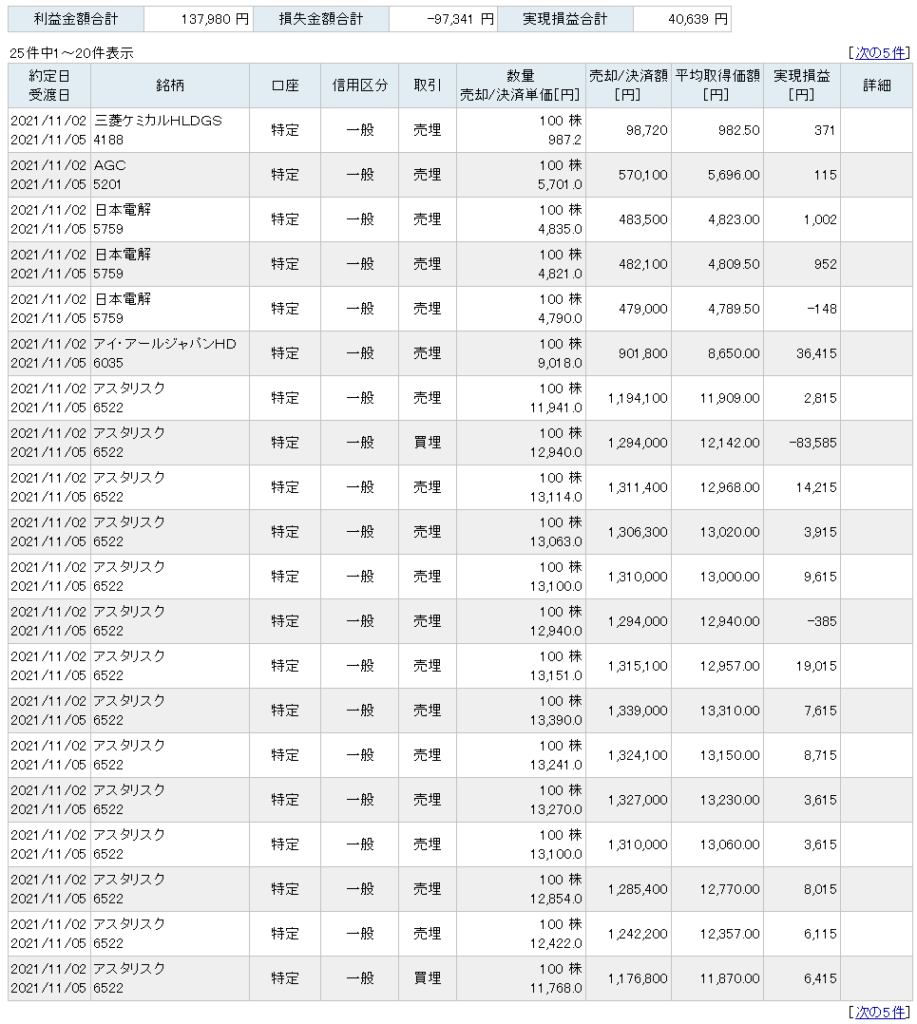Select the 平均取得価額 column header
The height and width of the screenshot is (1024, 917).
click(717, 86)
